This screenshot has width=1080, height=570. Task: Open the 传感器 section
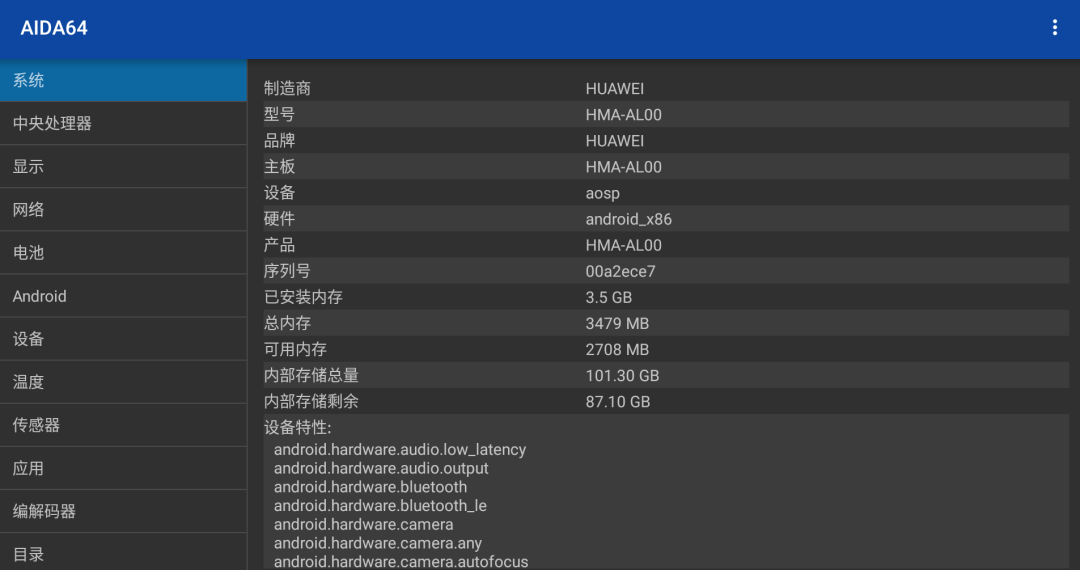click(x=123, y=425)
